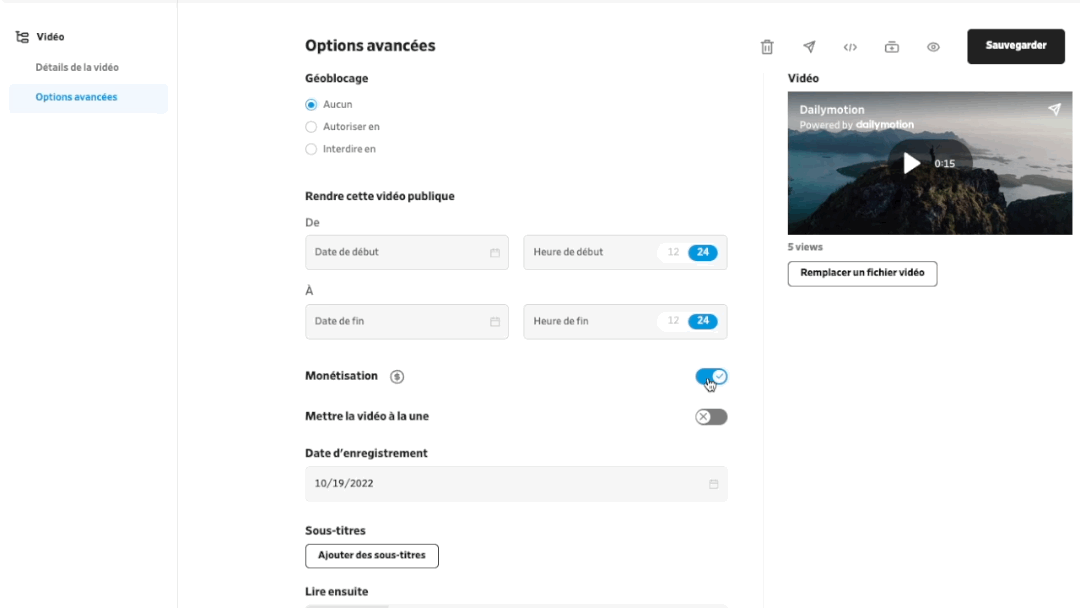This screenshot has width=1080, height=608.
Task: Open Détails de la vidéo section
Action: tap(77, 67)
